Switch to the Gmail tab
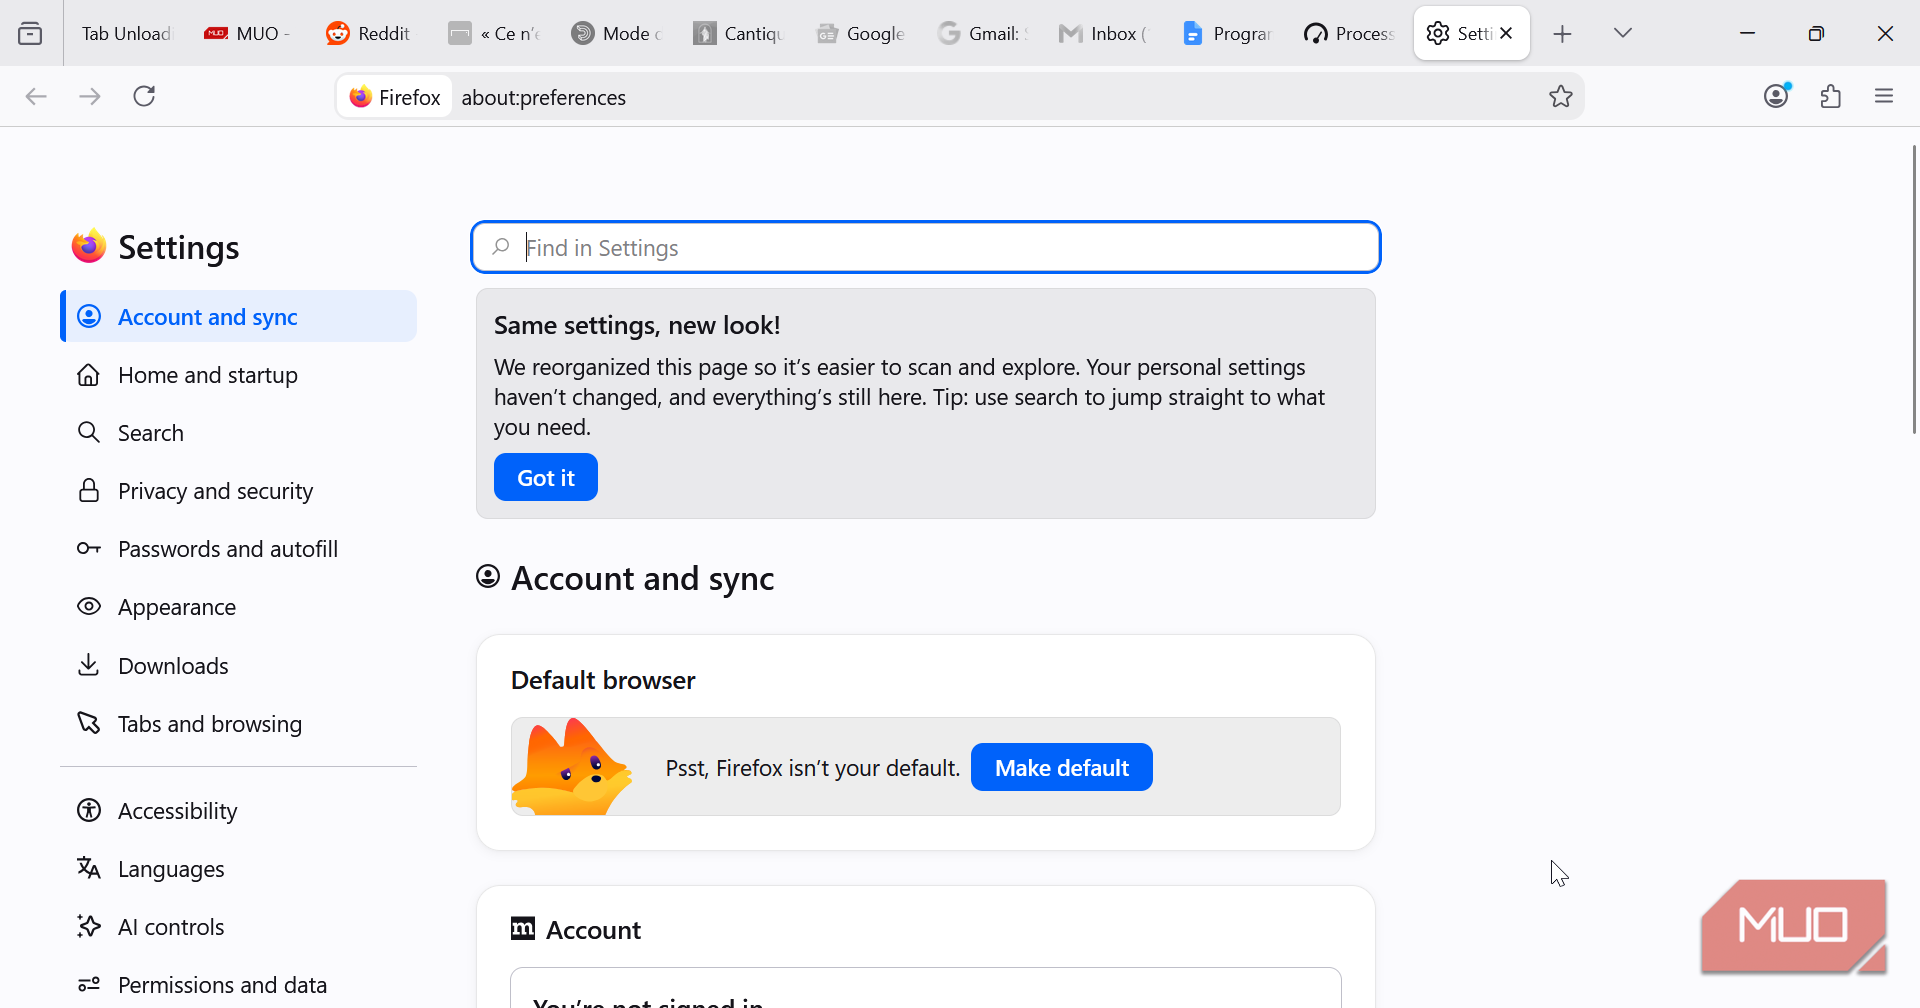The image size is (1920, 1008). pyautogui.click(x=983, y=33)
